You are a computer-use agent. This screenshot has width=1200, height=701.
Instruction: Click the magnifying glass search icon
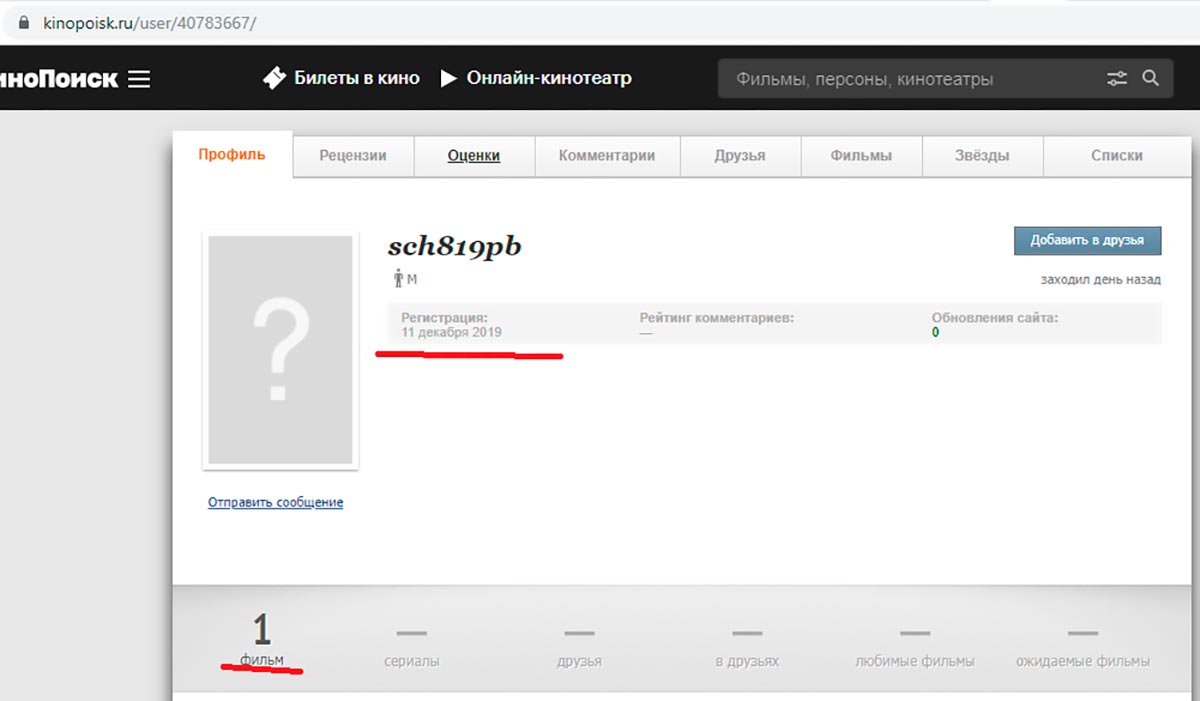[x=1151, y=78]
